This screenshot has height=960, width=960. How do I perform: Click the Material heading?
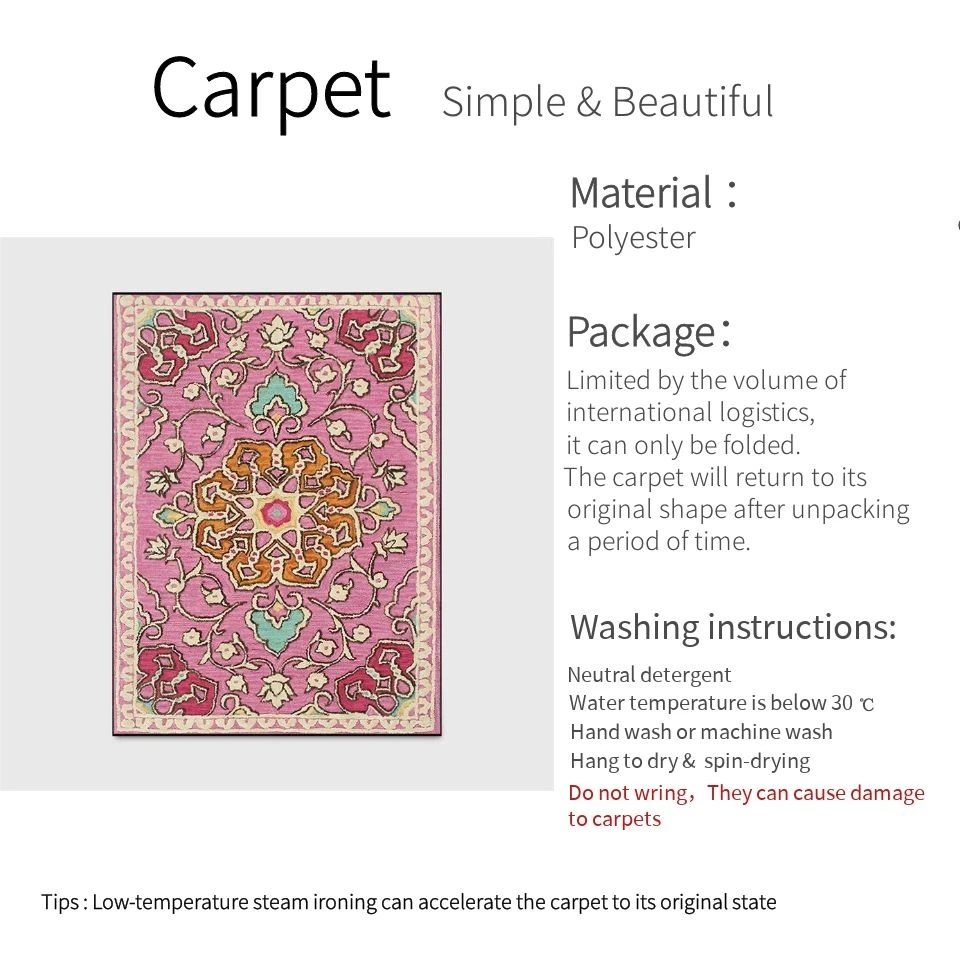653,193
